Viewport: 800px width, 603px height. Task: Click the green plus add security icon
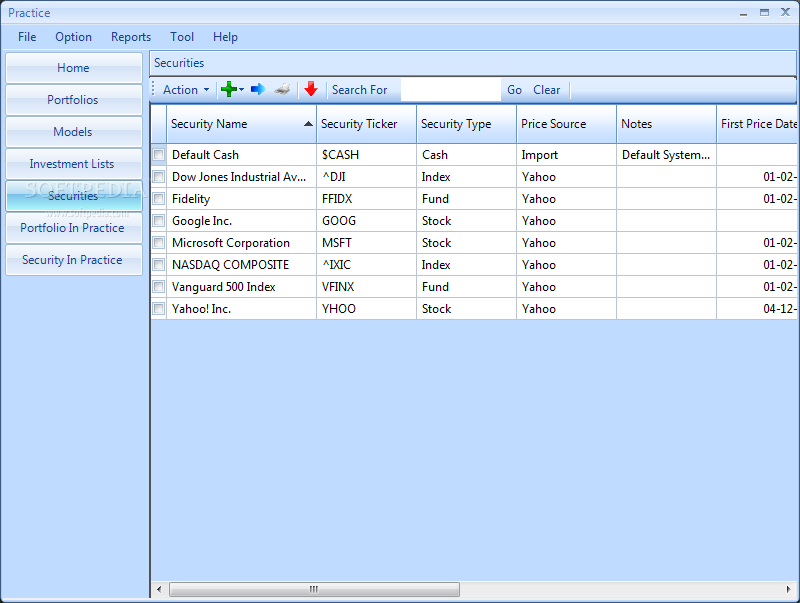[x=228, y=89]
